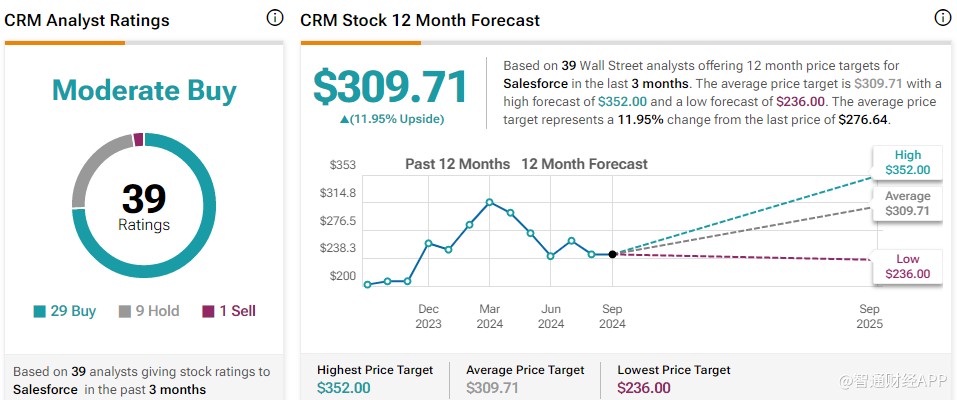The image size is (957, 400).
Task: Click the gray Hold legend square
Action: tap(125, 311)
